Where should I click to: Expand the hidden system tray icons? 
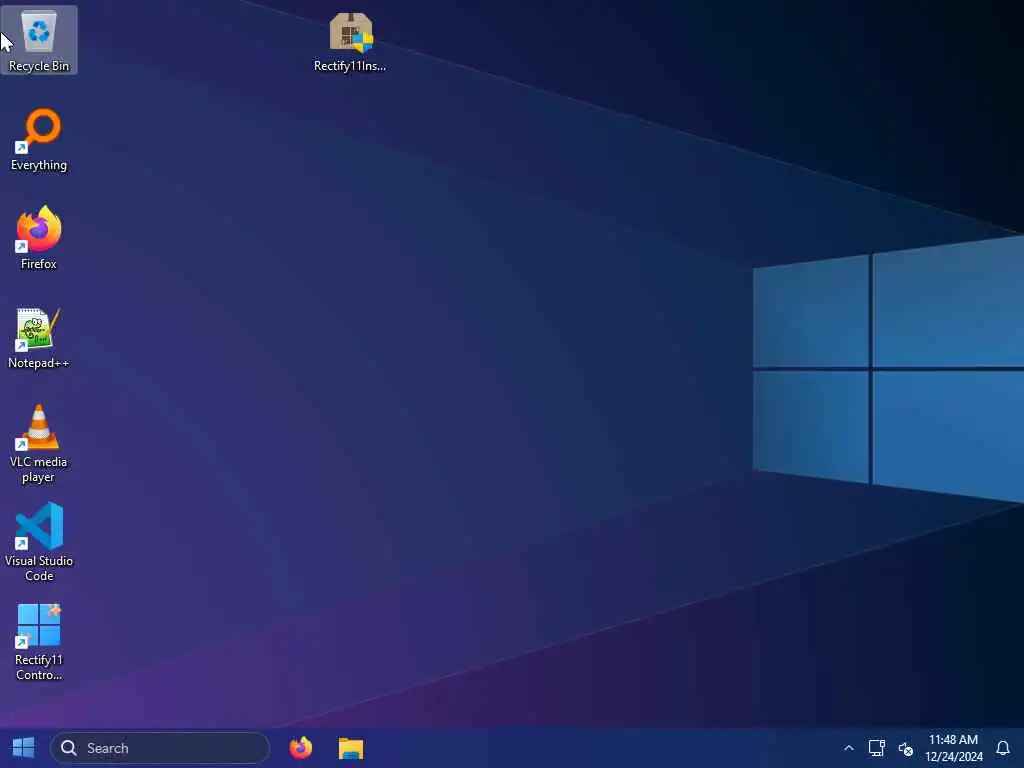click(848, 748)
